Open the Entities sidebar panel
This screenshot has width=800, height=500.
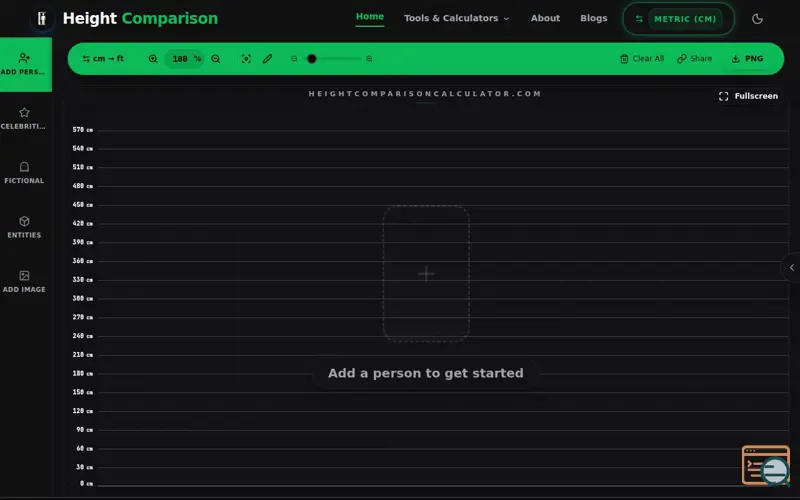[x=24, y=228]
